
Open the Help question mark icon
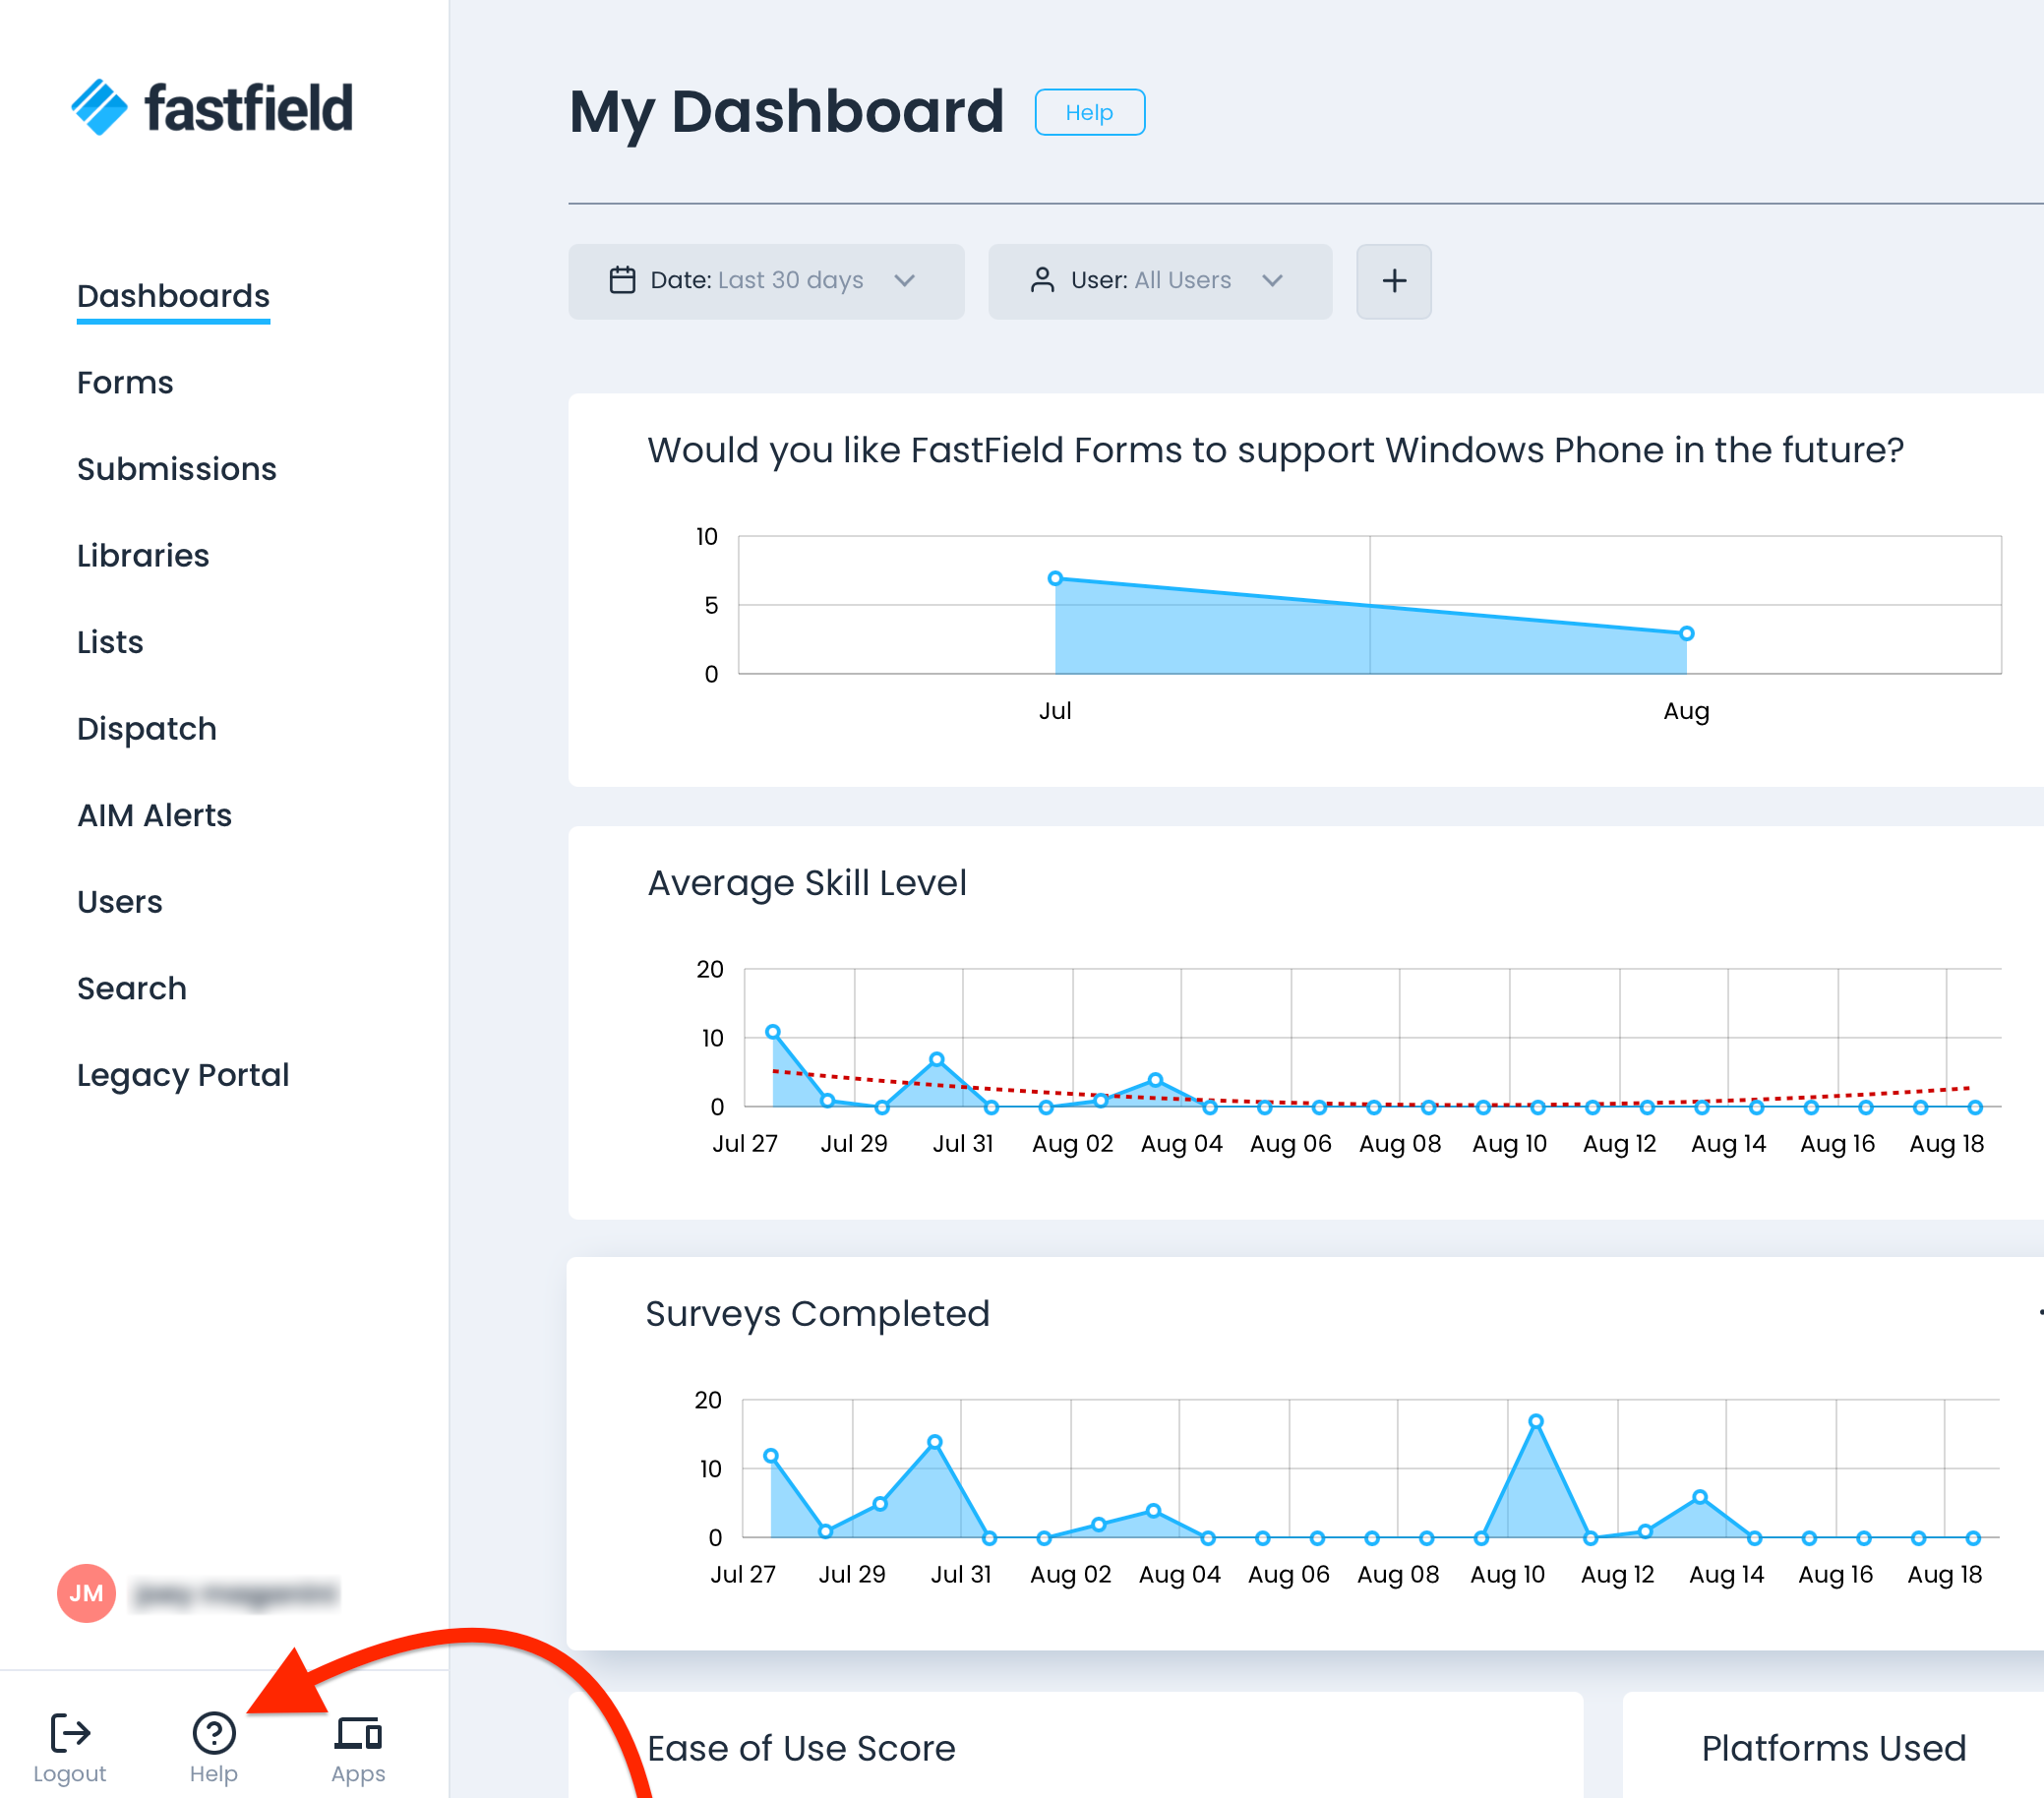213,1733
